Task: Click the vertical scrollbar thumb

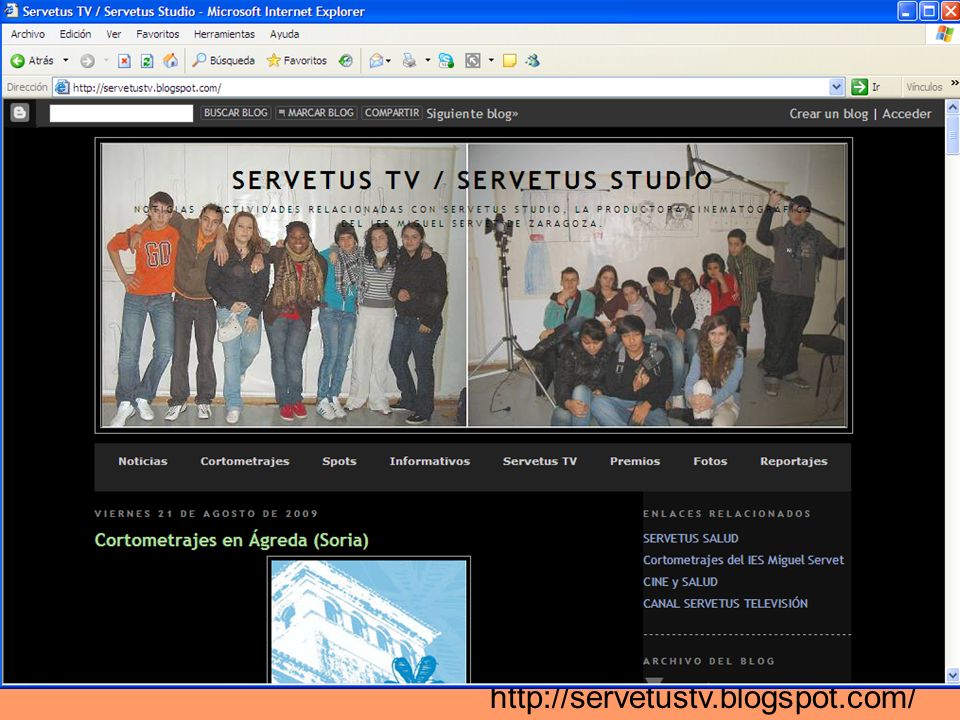Action: [x=953, y=134]
